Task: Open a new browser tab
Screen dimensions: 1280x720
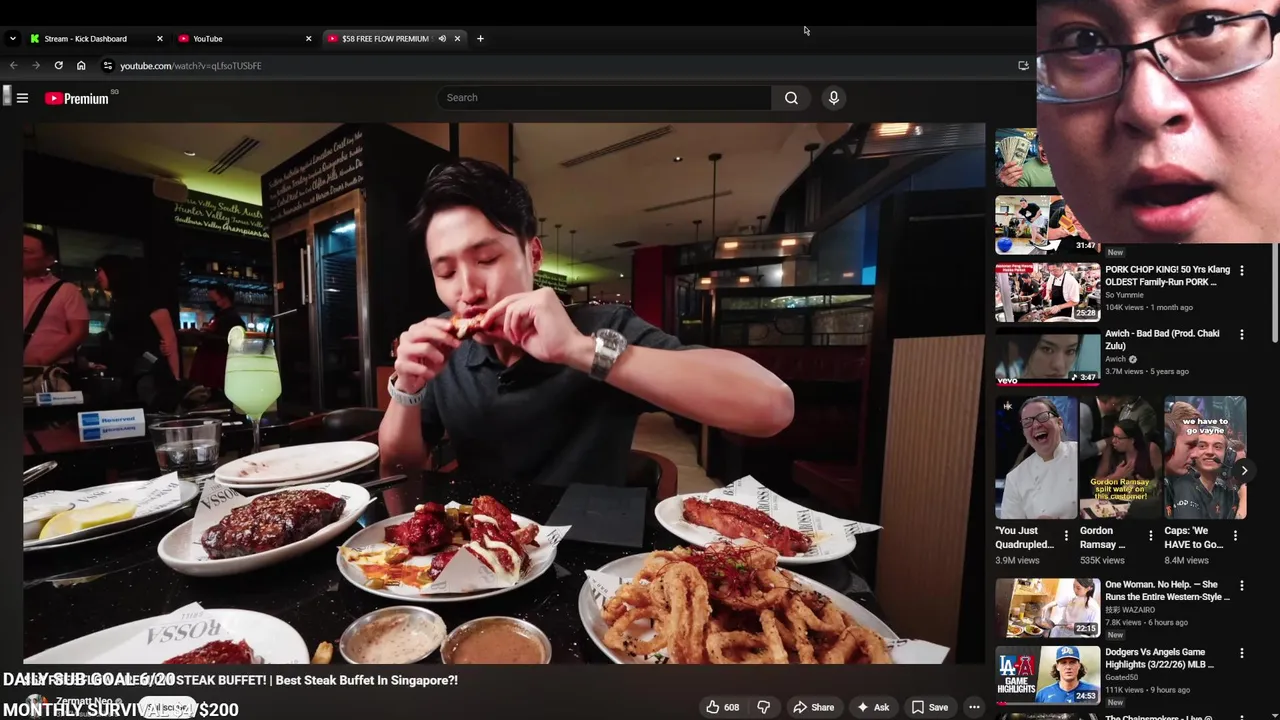Action: click(480, 39)
